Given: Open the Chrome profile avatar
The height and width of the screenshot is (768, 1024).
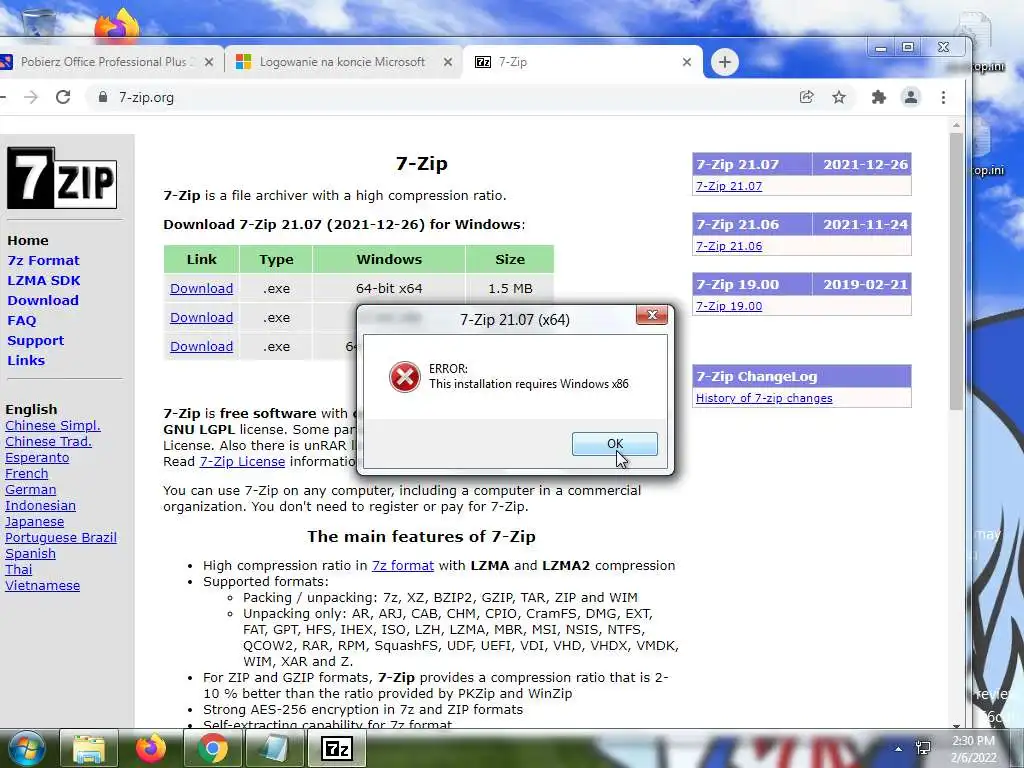Looking at the screenshot, I should [x=910, y=97].
